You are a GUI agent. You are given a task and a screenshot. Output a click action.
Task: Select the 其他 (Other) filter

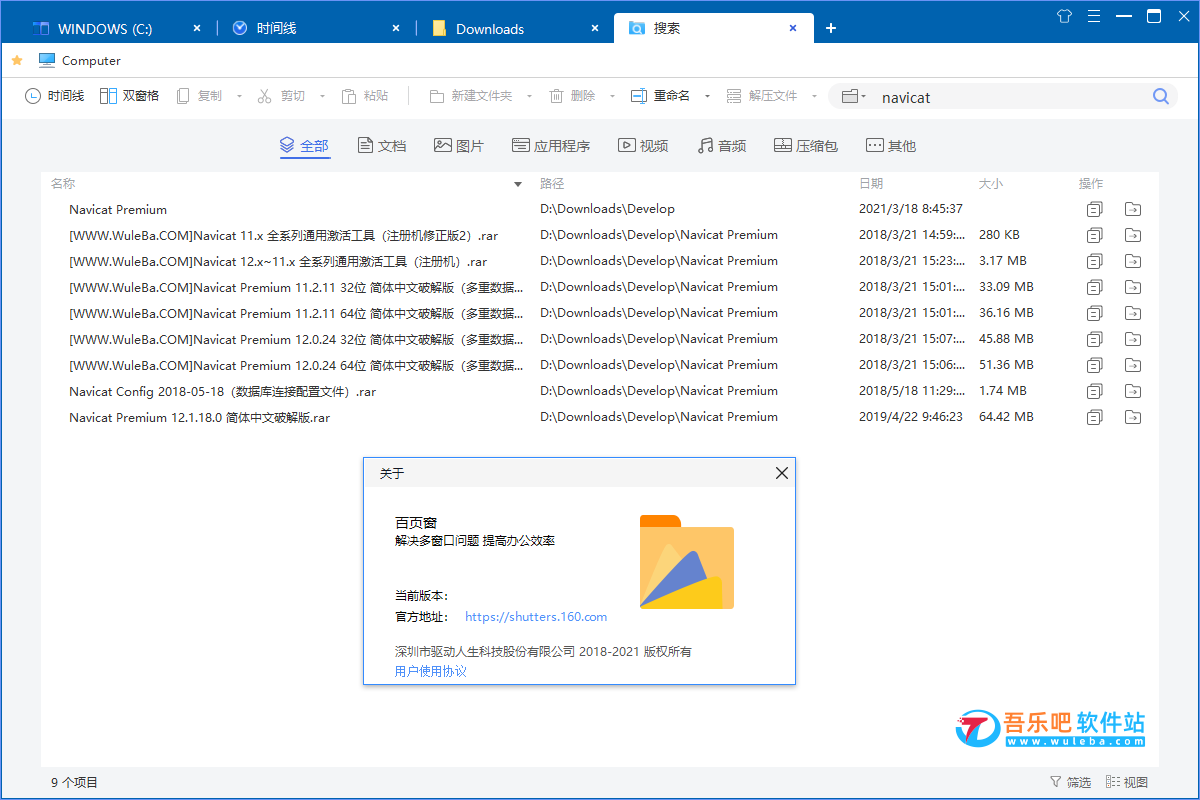[x=891, y=146]
